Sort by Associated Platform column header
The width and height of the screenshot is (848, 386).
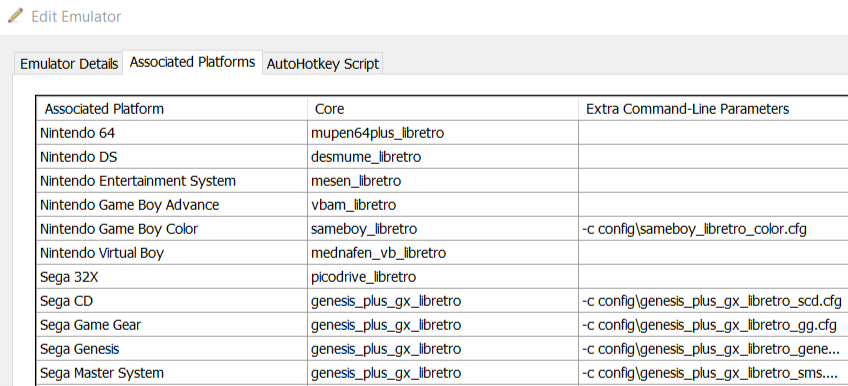pos(172,109)
